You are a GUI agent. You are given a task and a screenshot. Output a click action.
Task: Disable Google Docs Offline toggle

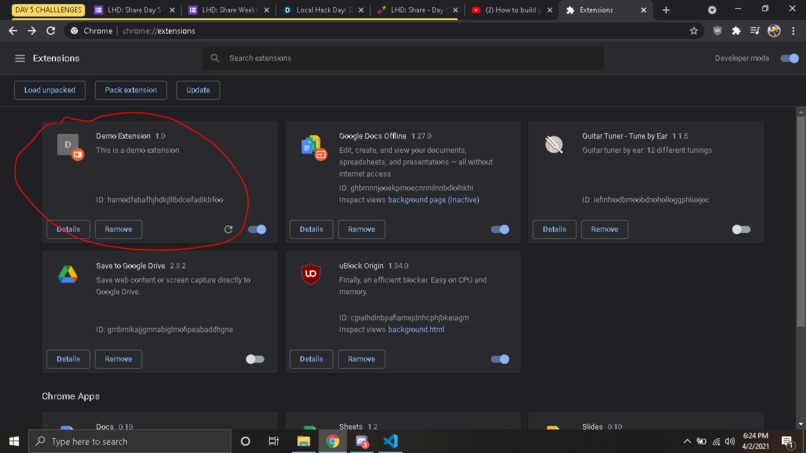(500, 229)
